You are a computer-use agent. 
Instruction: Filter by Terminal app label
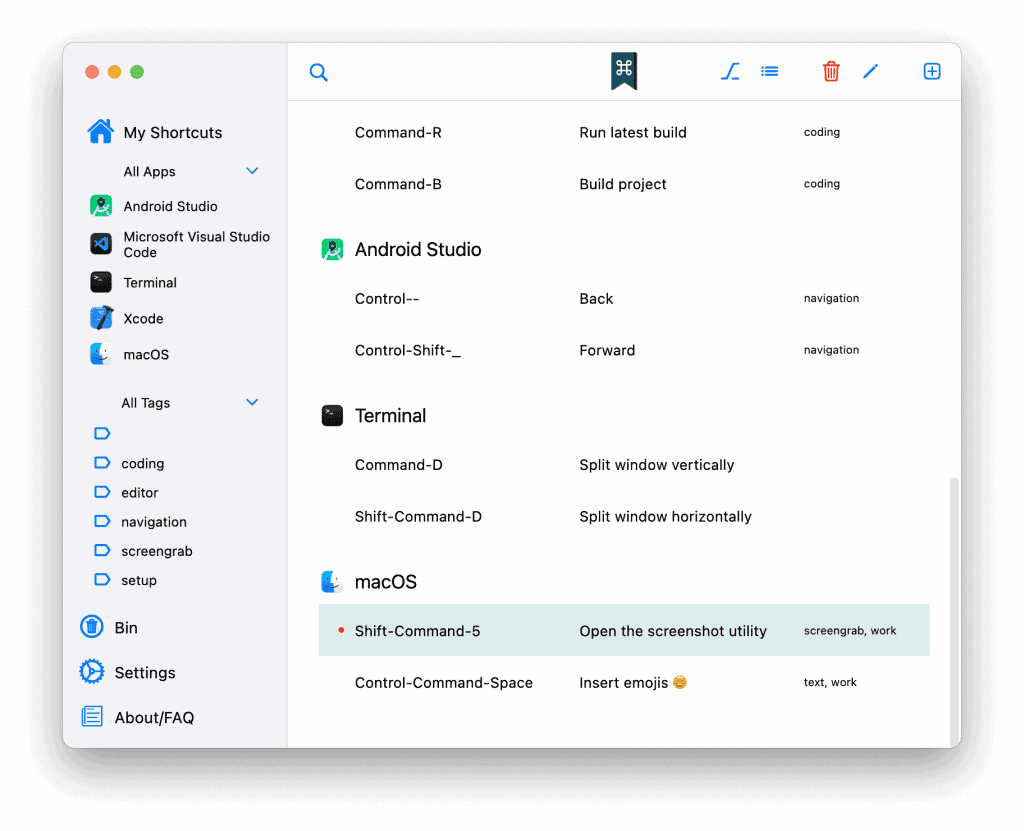pos(150,283)
